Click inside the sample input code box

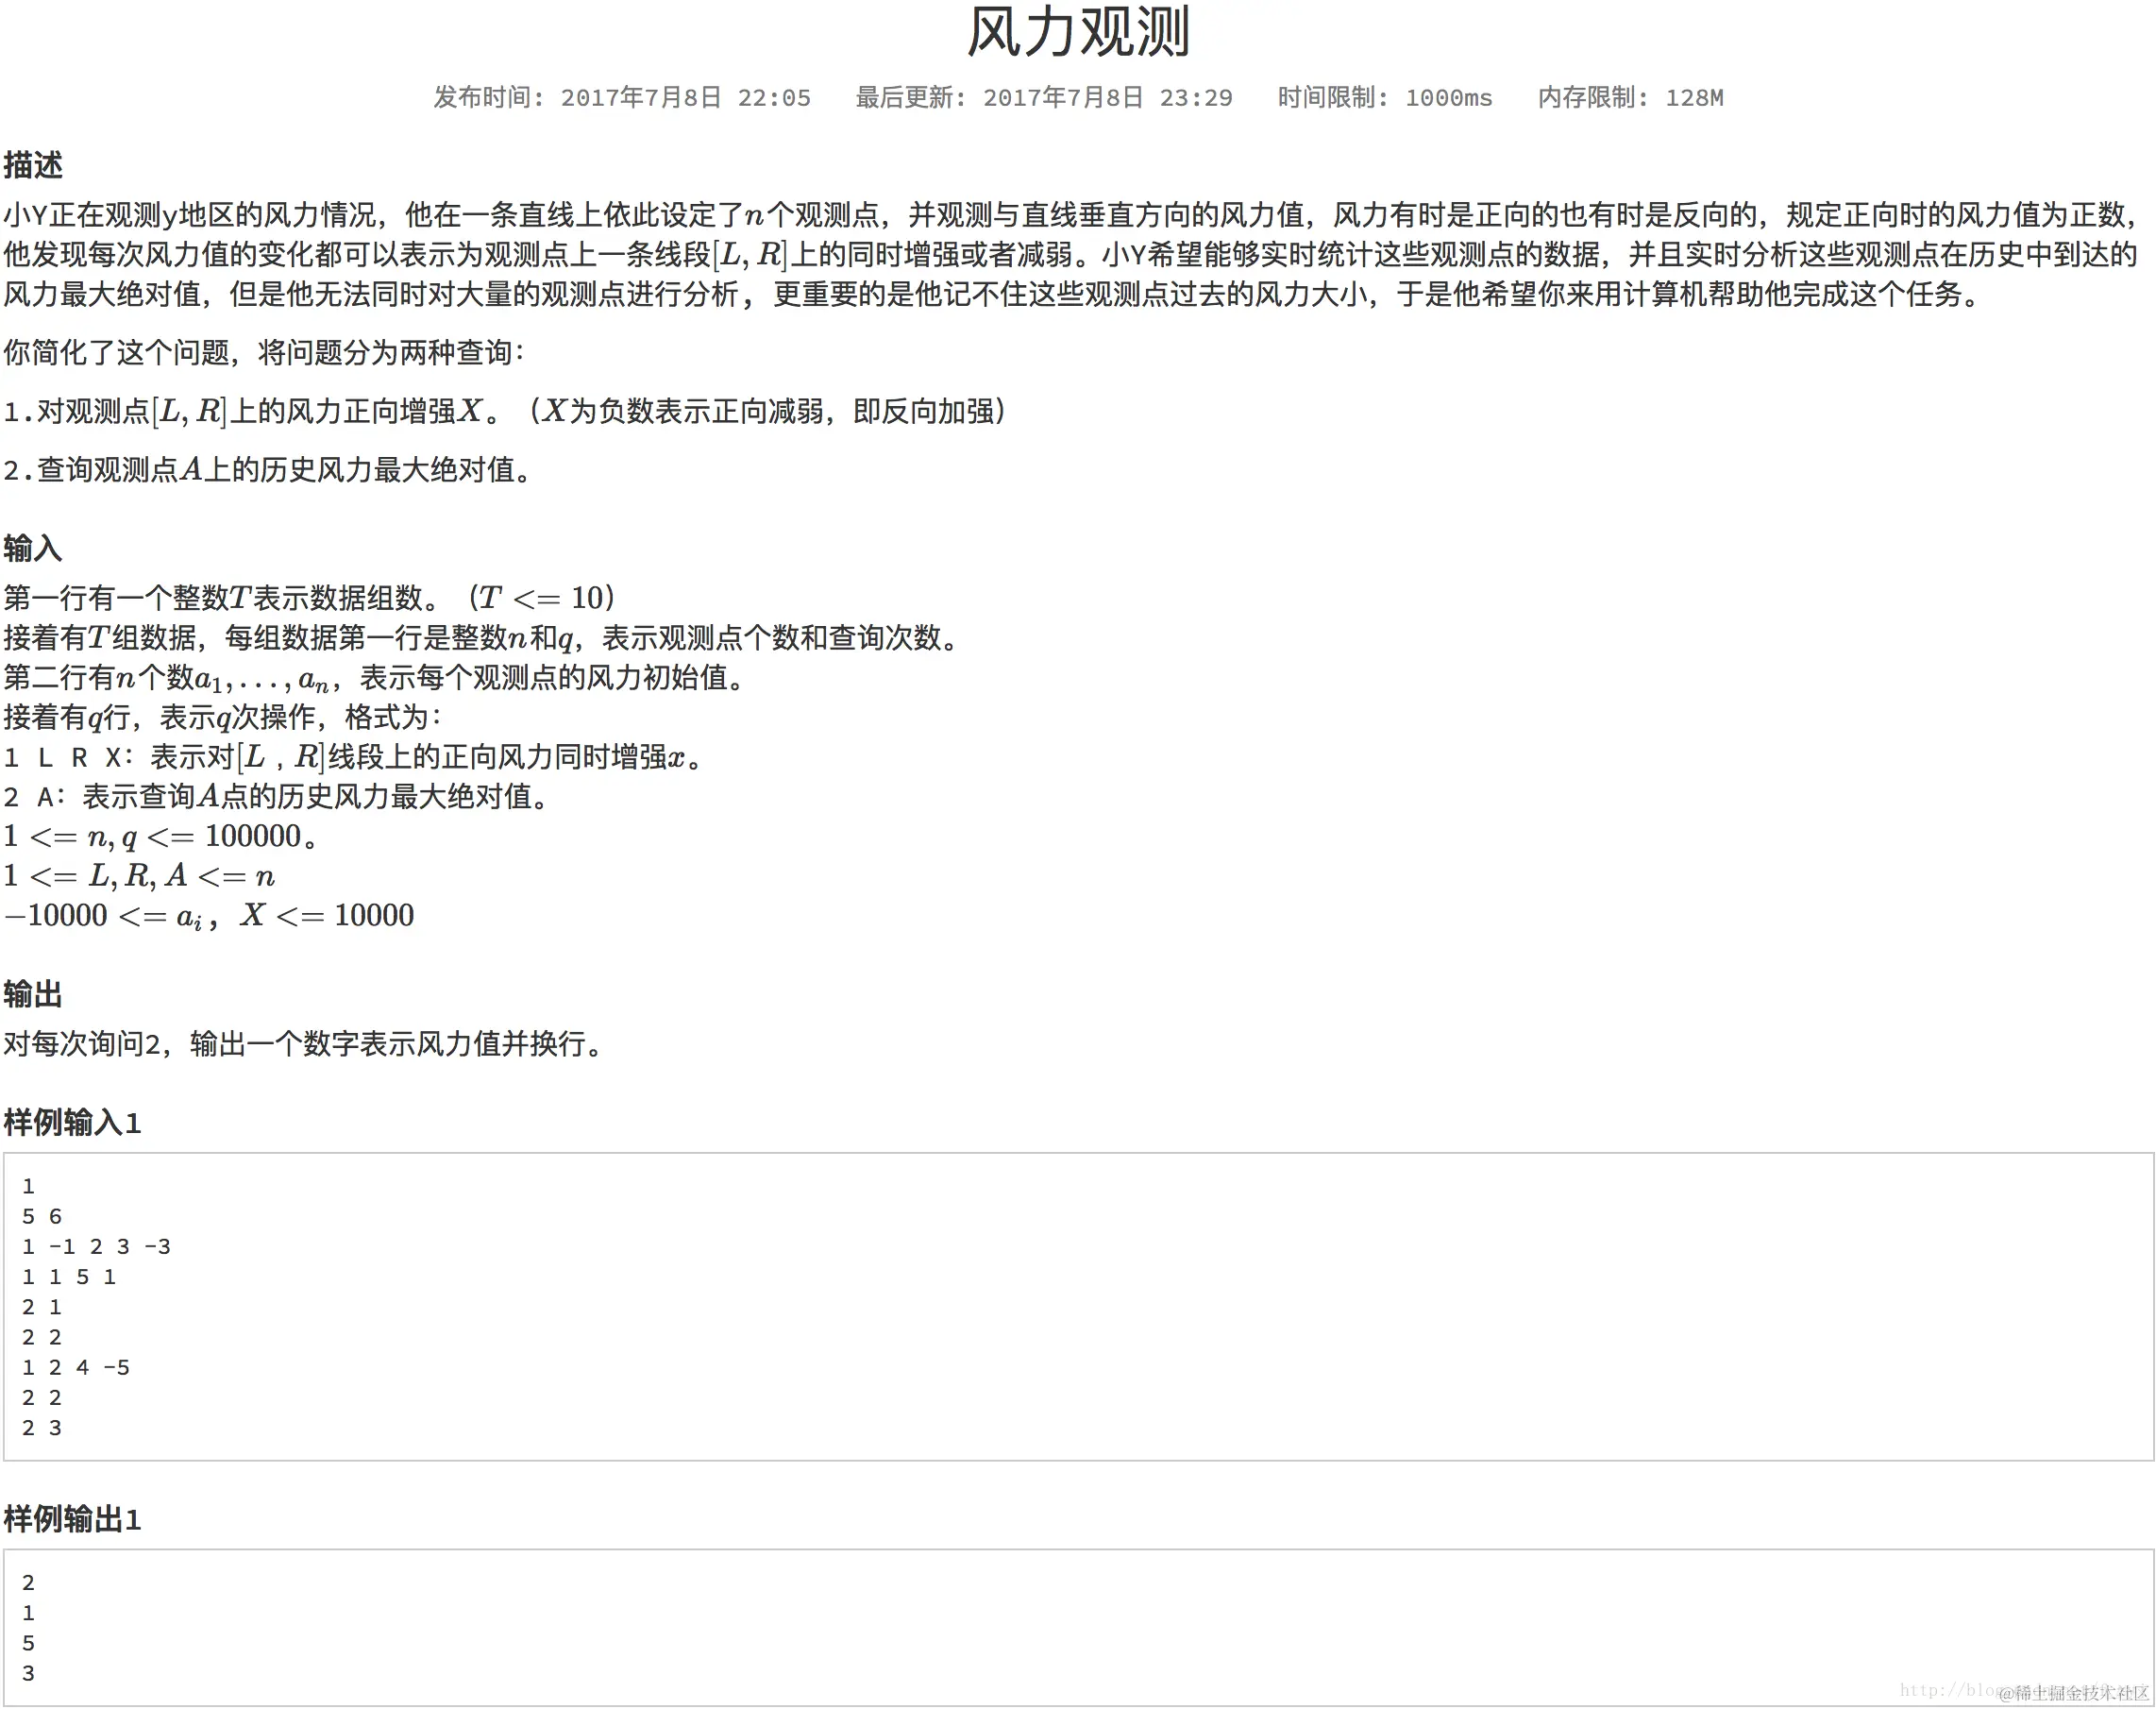(x=1077, y=1306)
